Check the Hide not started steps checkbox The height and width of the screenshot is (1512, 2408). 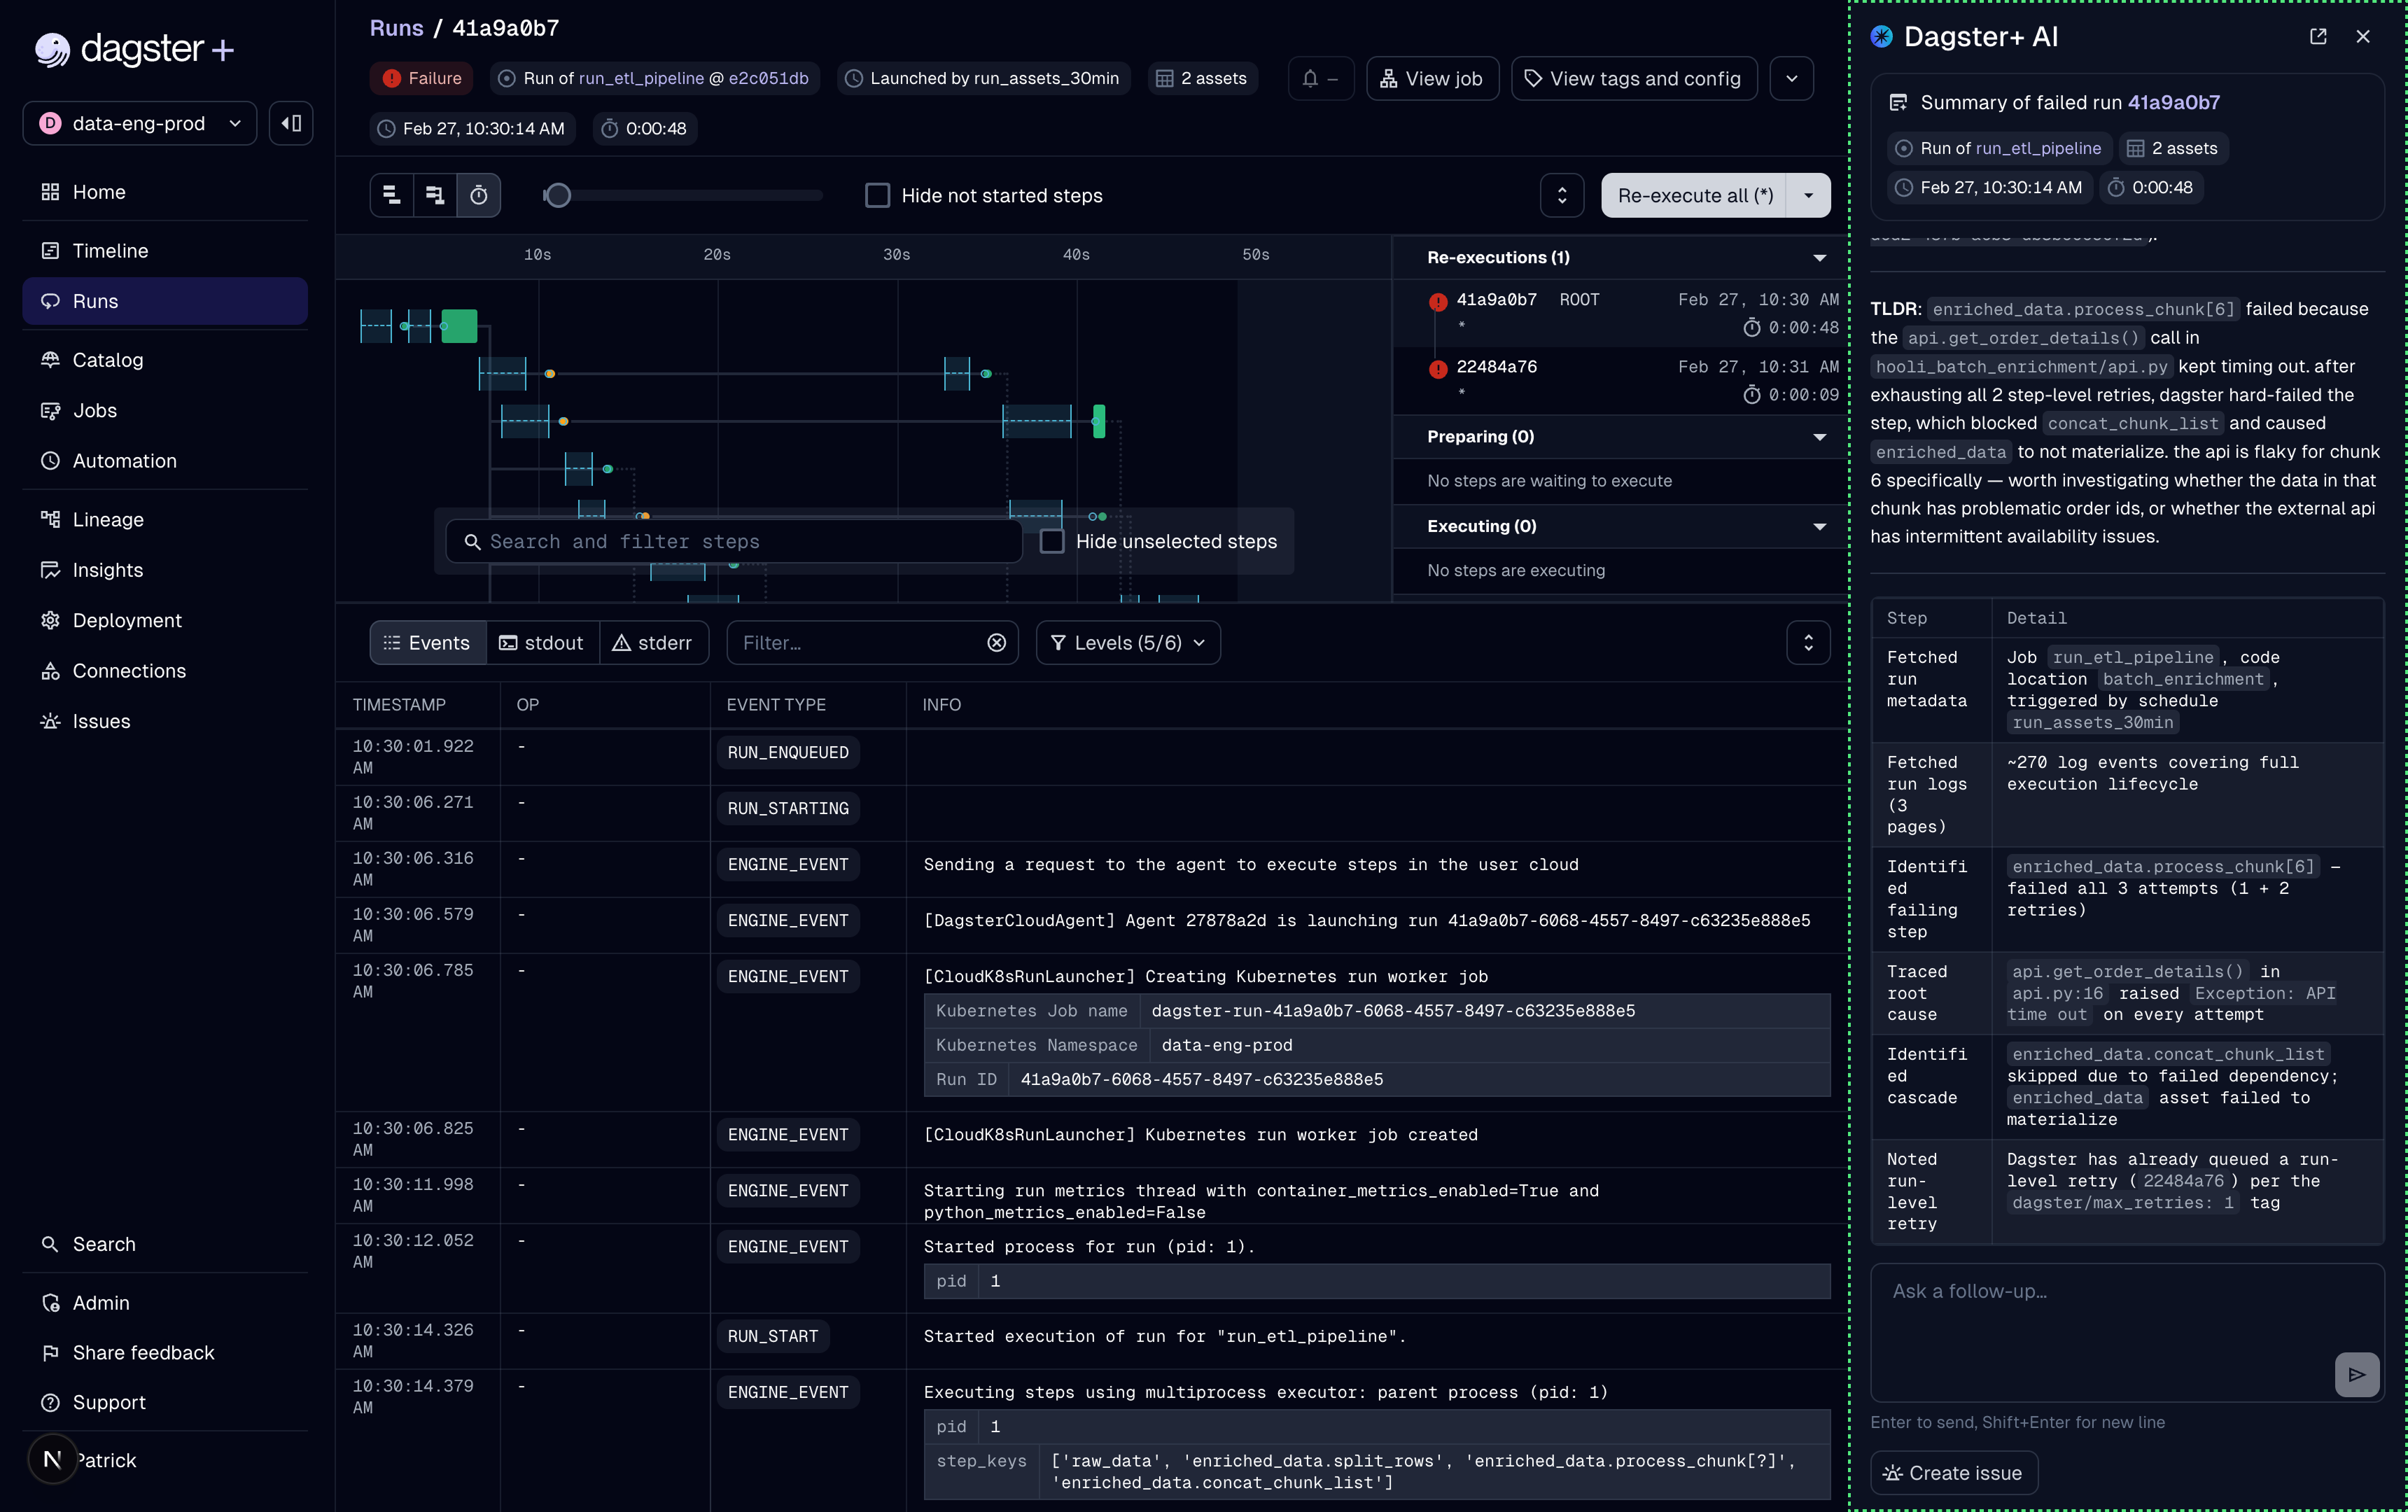877,195
